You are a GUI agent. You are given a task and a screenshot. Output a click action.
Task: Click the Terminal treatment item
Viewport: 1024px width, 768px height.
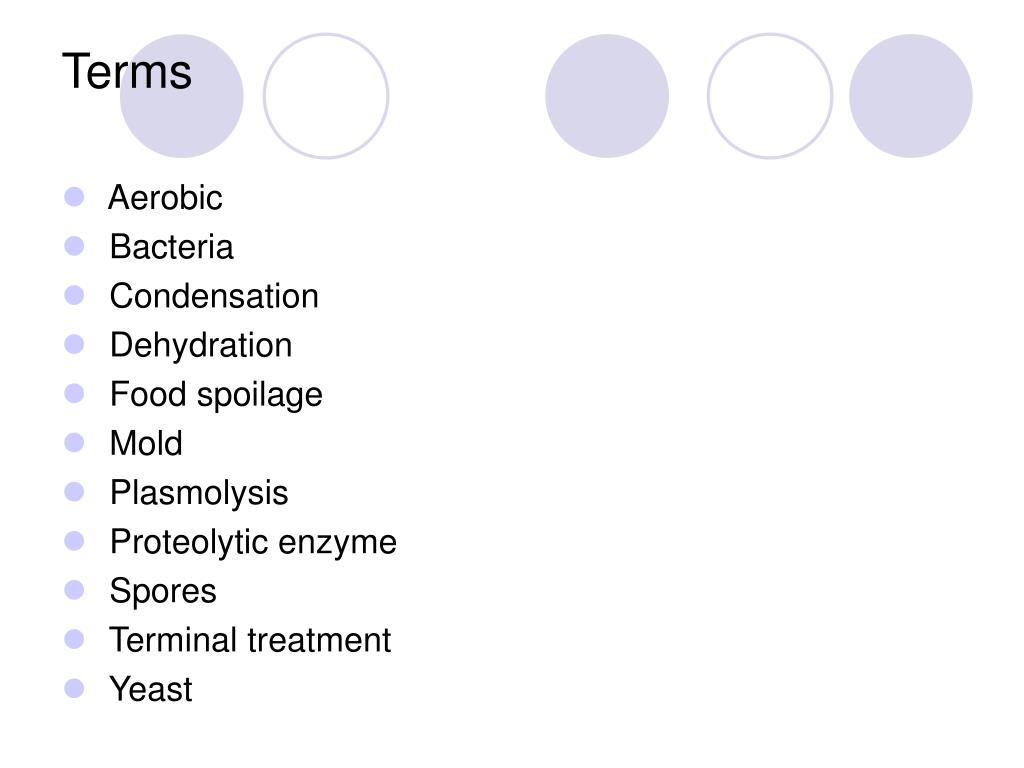(250, 640)
